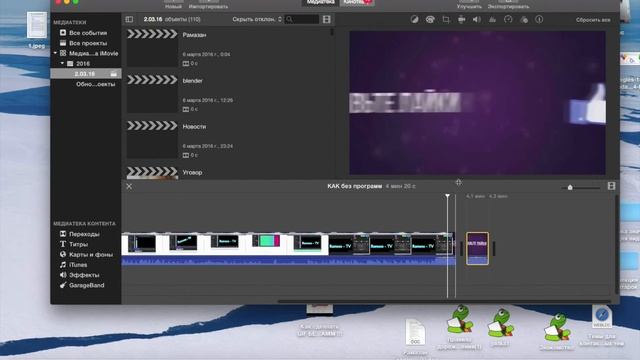Image resolution: width=640 pixels, height=360 pixels.
Task: Collapse the 2016 folder triangle
Action: coord(62,63)
